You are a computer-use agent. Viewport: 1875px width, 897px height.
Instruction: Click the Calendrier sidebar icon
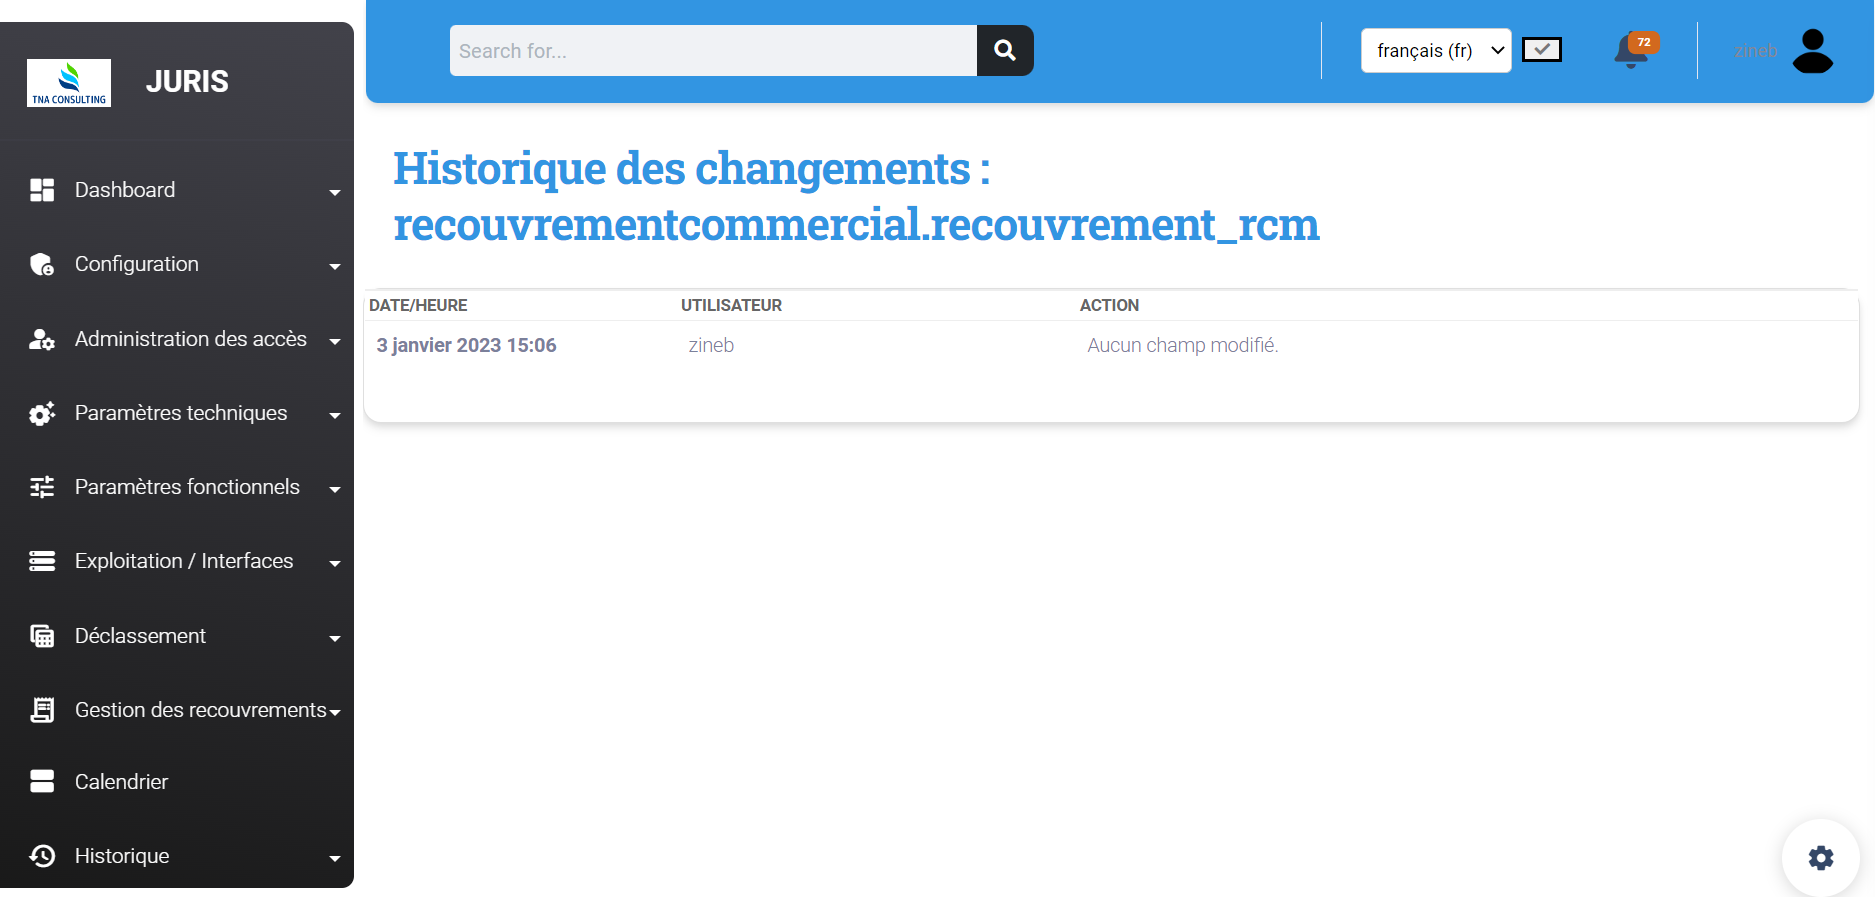(42, 781)
